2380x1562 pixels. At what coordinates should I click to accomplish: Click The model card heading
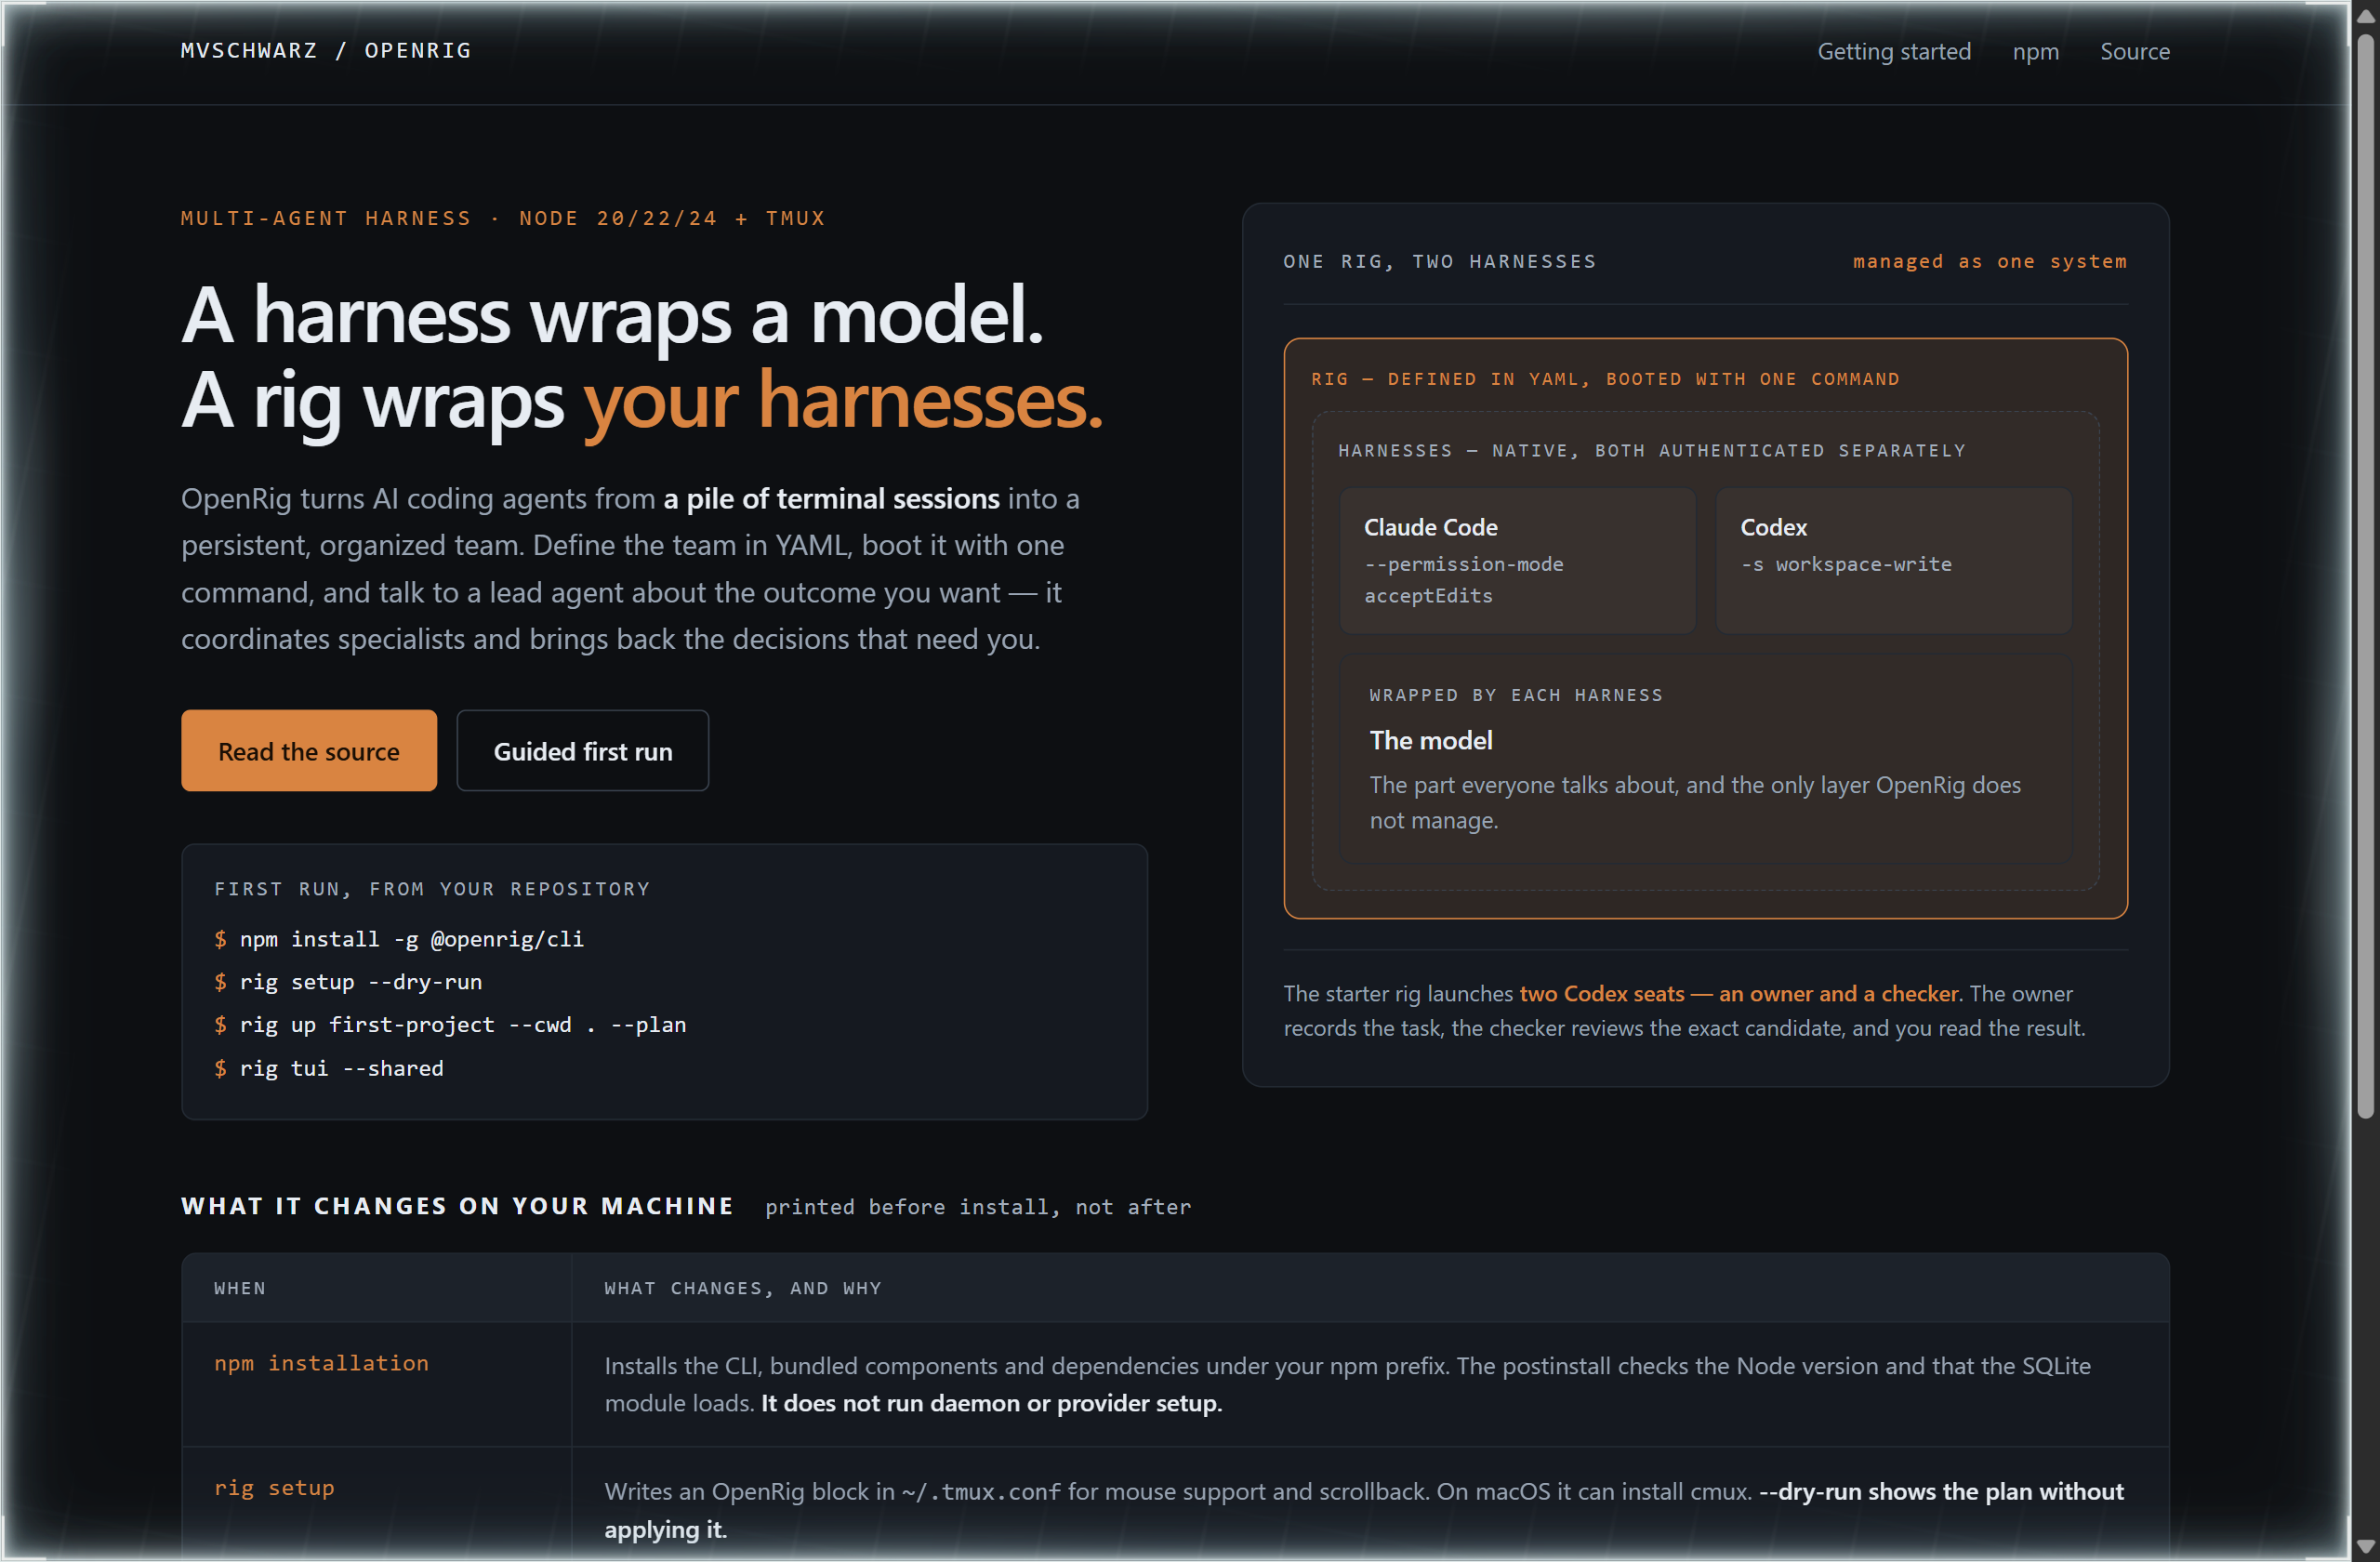pyautogui.click(x=1430, y=741)
